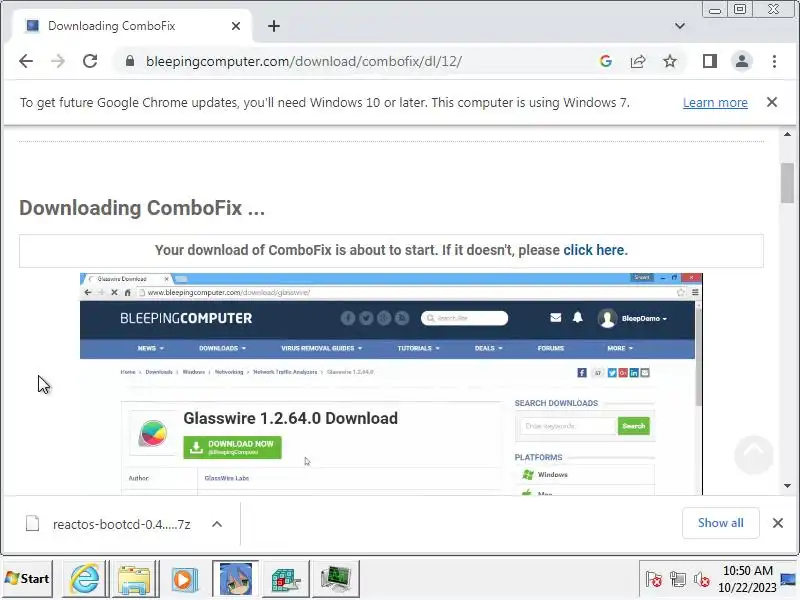800x600 pixels.
Task: Launch Windows Media Player from taskbar
Action: click(x=184, y=579)
